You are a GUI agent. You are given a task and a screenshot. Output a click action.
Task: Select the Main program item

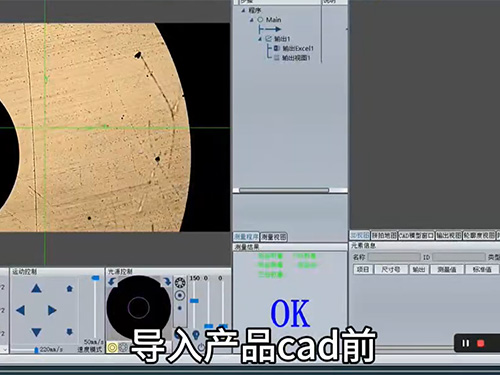[x=274, y=20]
